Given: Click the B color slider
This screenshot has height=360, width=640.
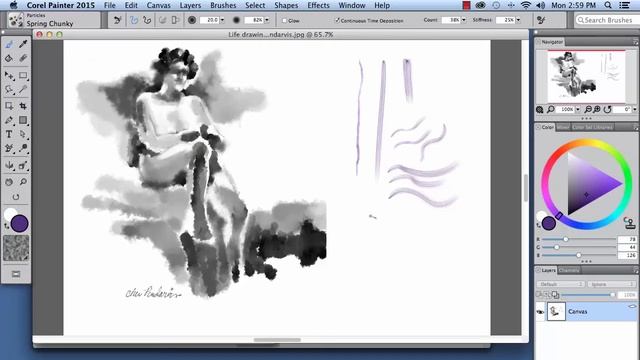Looking at the screenshot, I should pyautogui.click(x=579, y=255).
